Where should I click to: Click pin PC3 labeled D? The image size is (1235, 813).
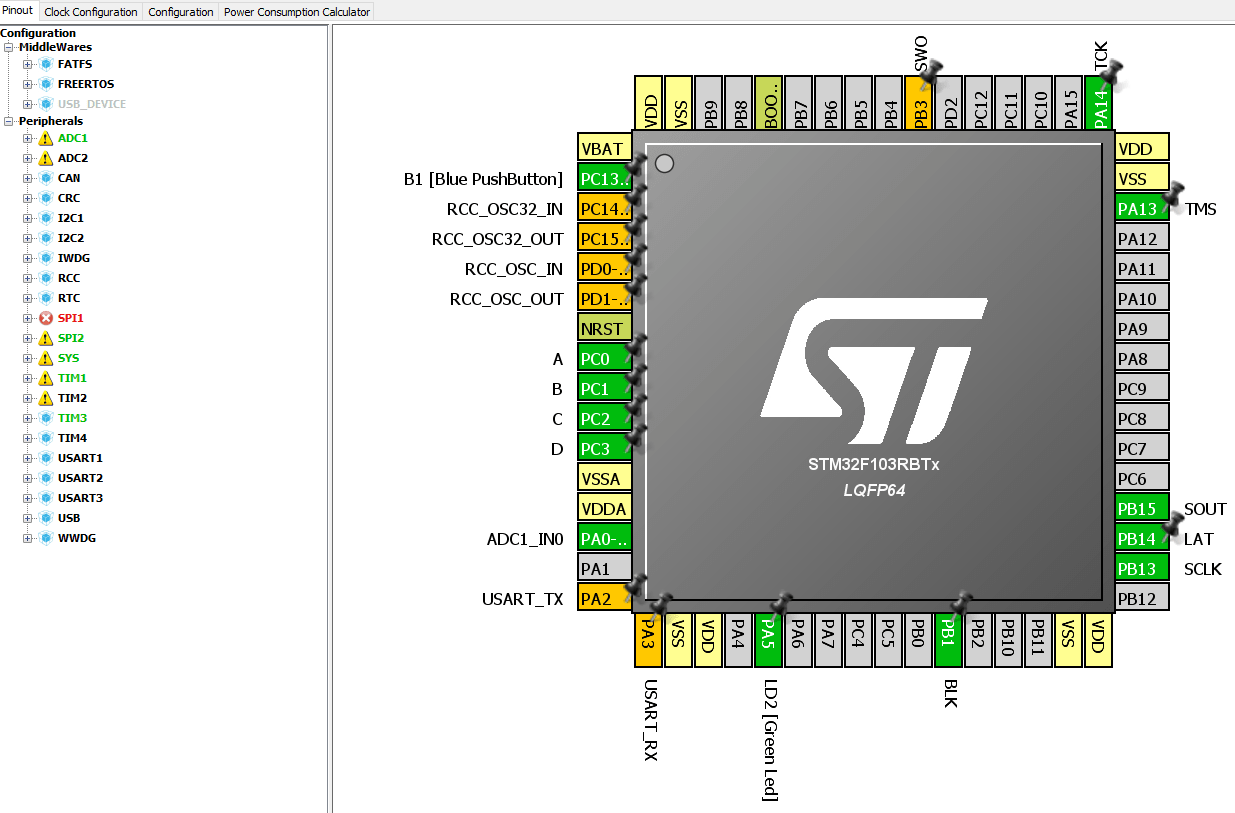(x=605, y=449)
